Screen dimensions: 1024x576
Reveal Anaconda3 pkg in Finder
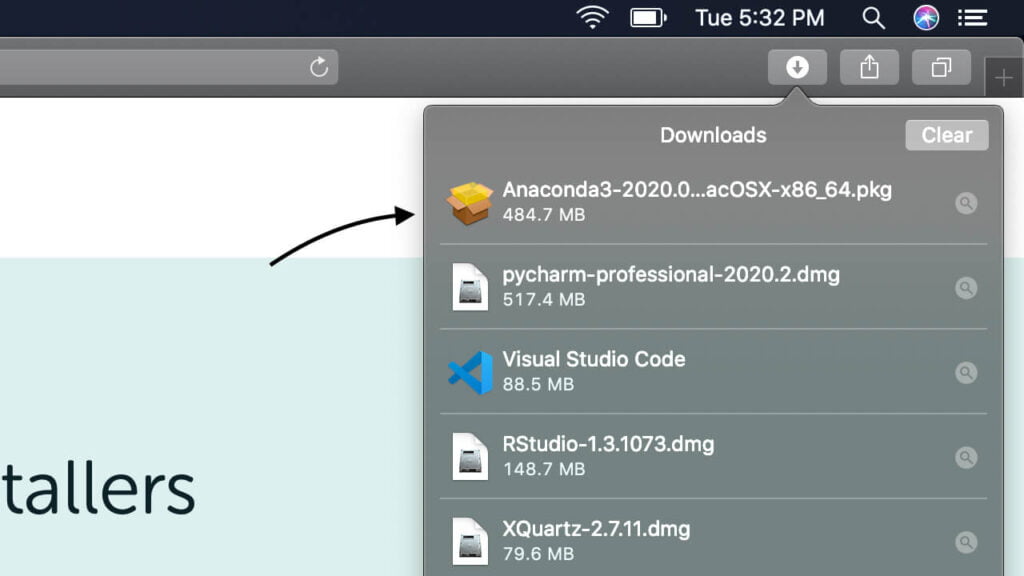click(x=966, y=203)
